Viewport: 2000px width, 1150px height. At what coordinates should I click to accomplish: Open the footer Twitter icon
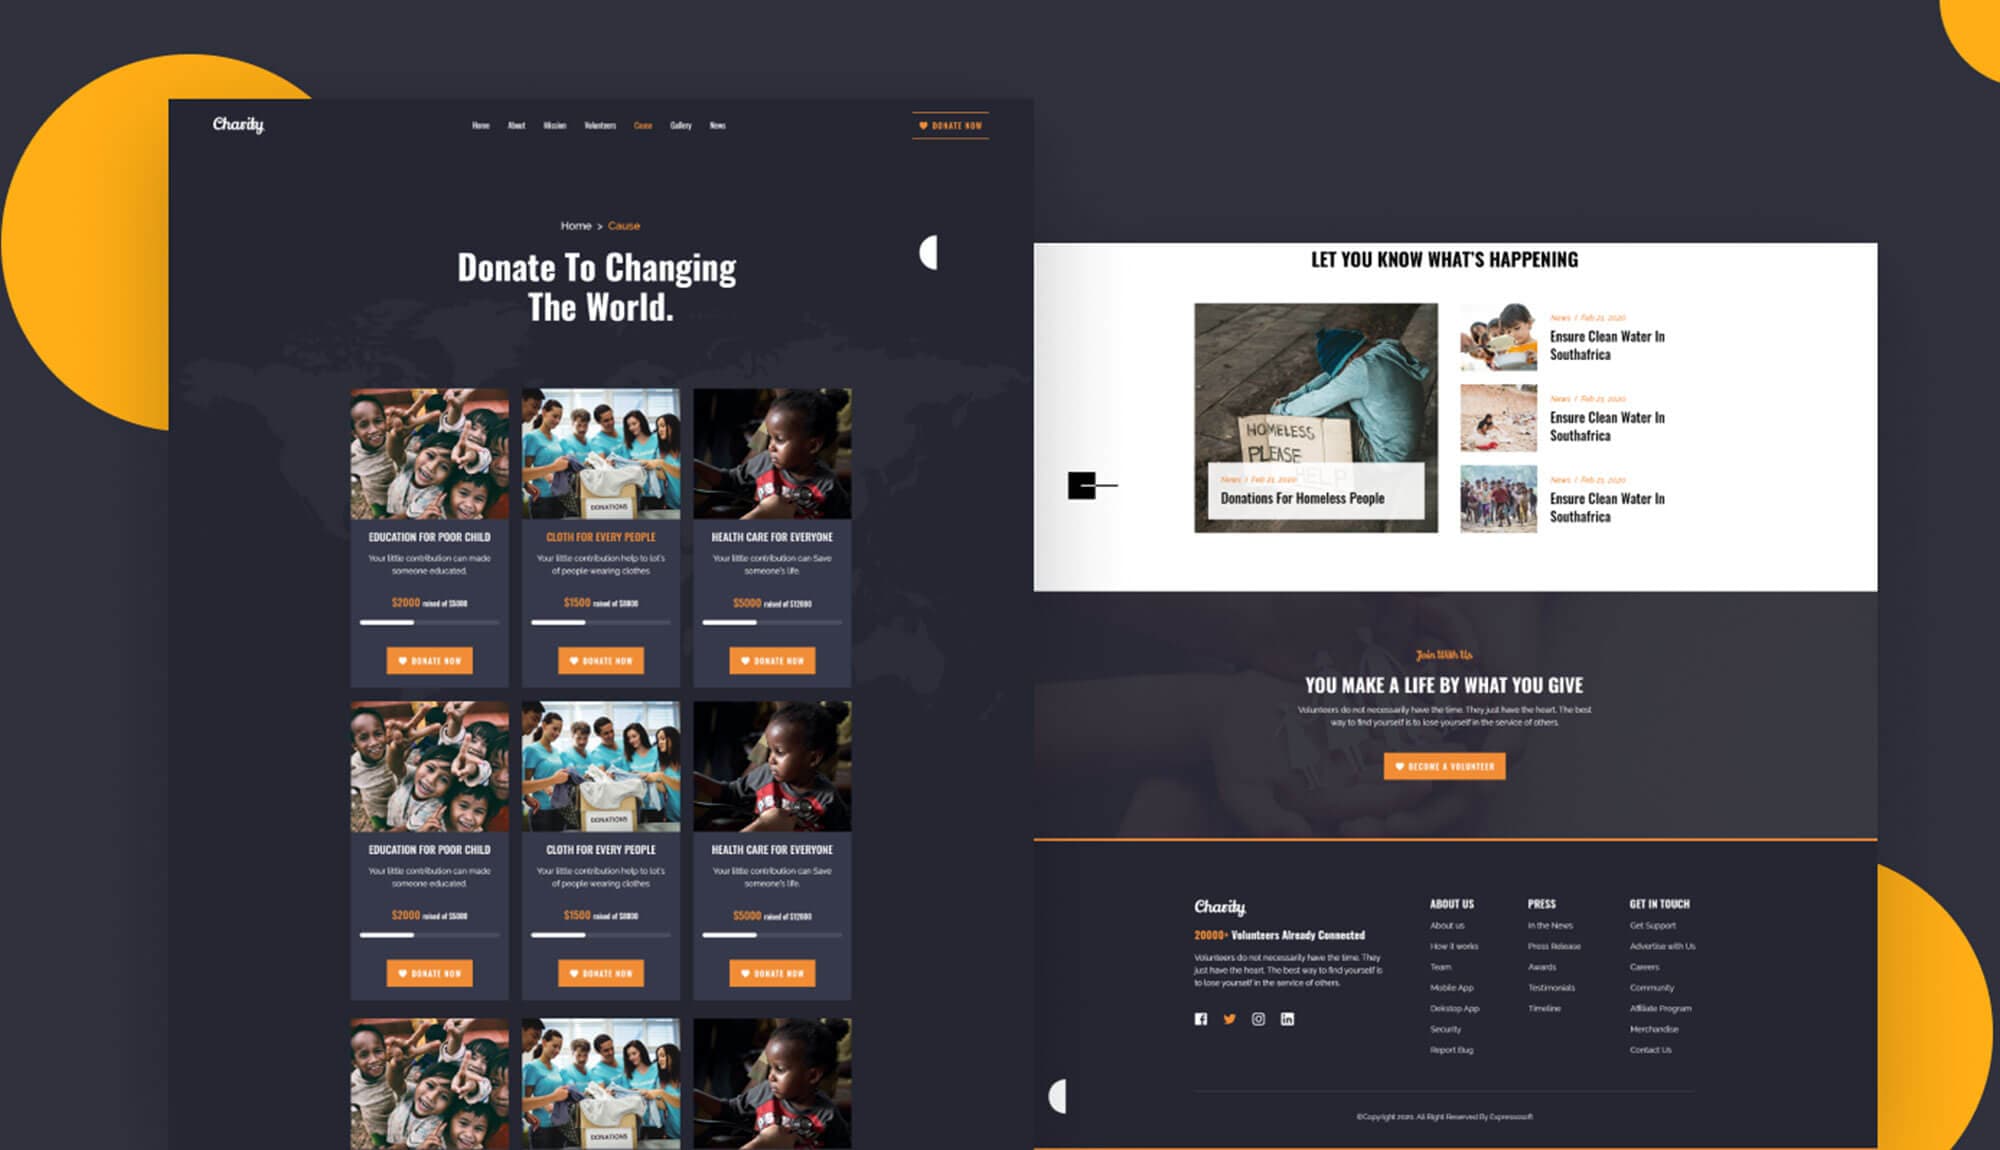(1229, 1019)
